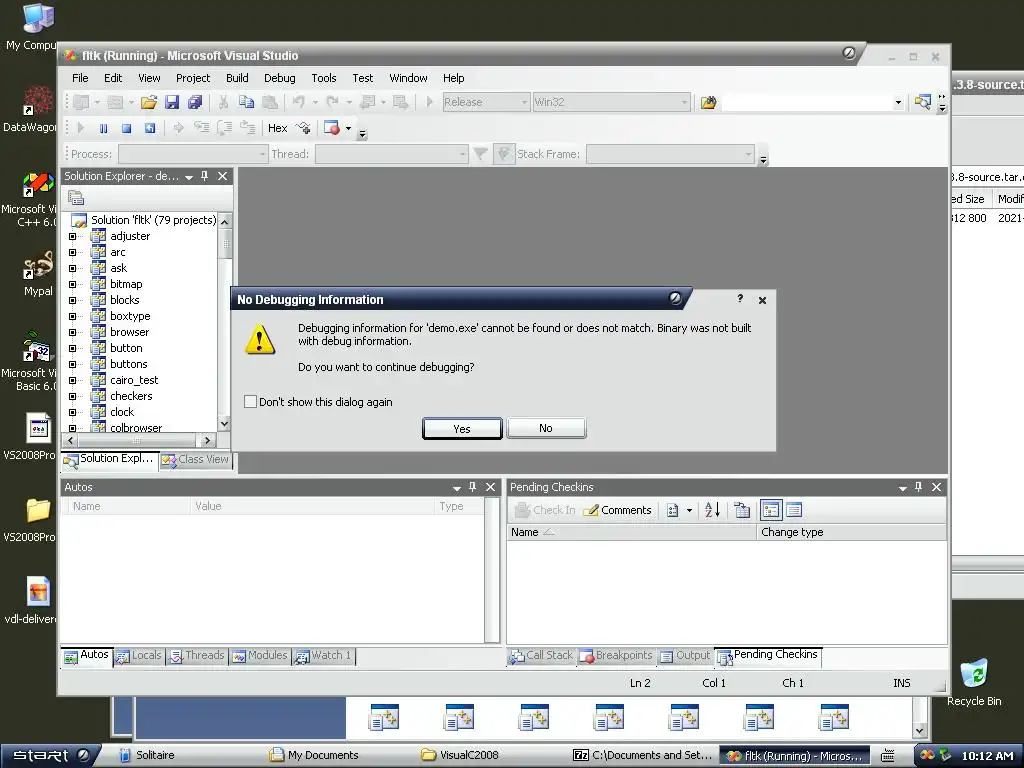The height and width of the screenshot is (768, 1024).
Task: Open the File menu
Action: [x=80, y=78]
